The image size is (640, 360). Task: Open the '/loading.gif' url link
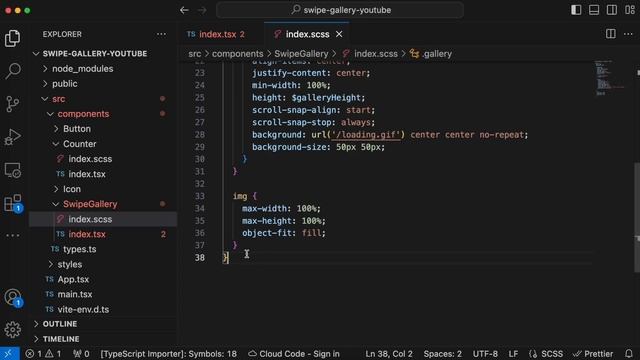[x=366, y=135]
